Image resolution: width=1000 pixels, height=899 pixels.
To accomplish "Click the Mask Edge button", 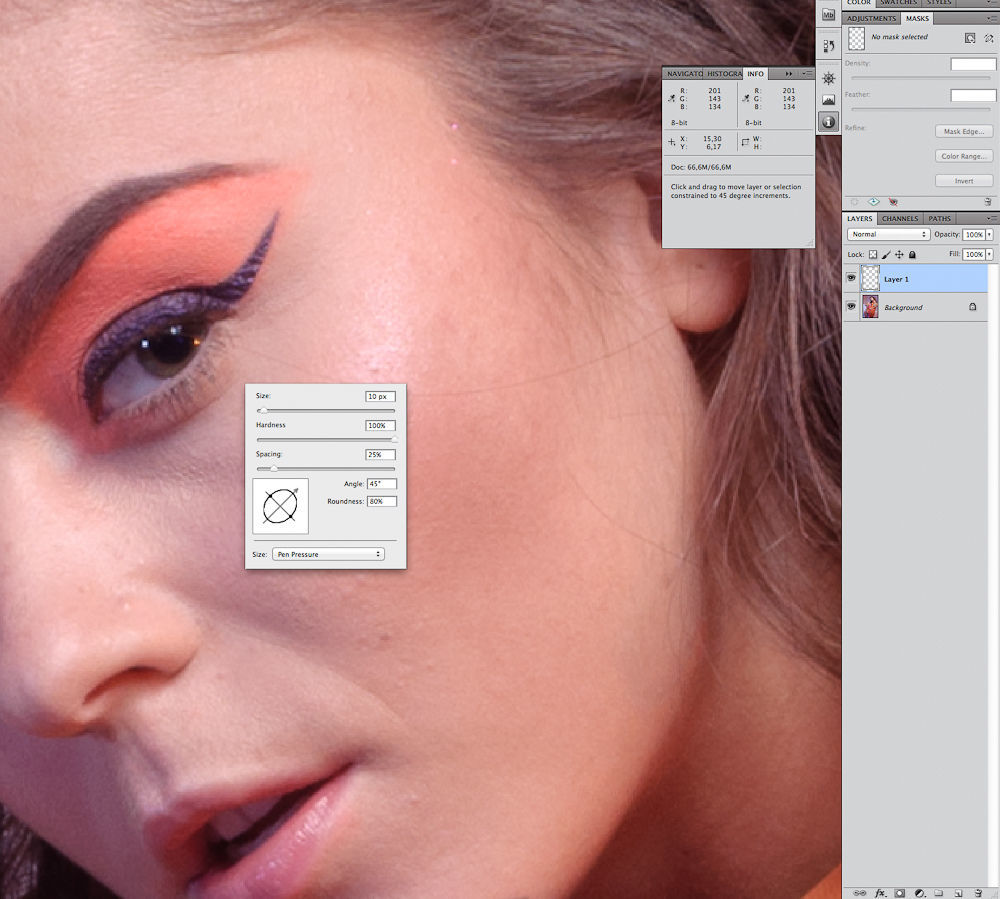I will point(964,131).
